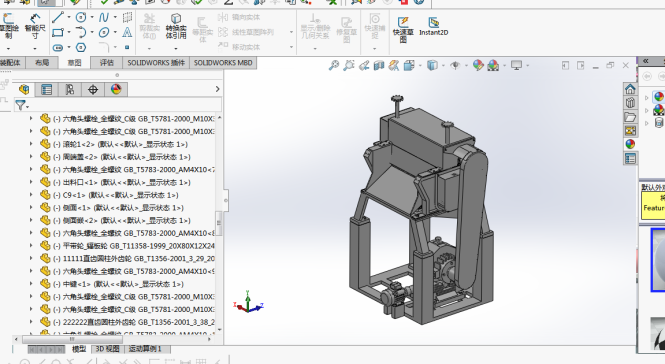Open the 3D 视图 bottom tab

pyautogui.click(x=107, y=349)
